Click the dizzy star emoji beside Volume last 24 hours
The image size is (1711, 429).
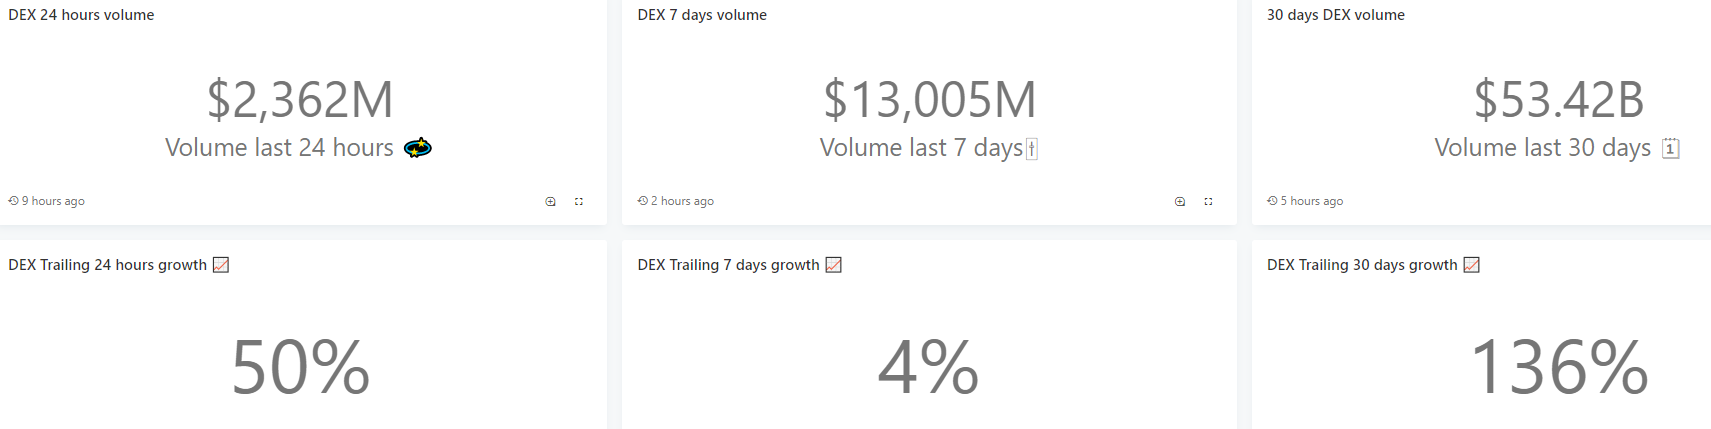tap(417, 148)
